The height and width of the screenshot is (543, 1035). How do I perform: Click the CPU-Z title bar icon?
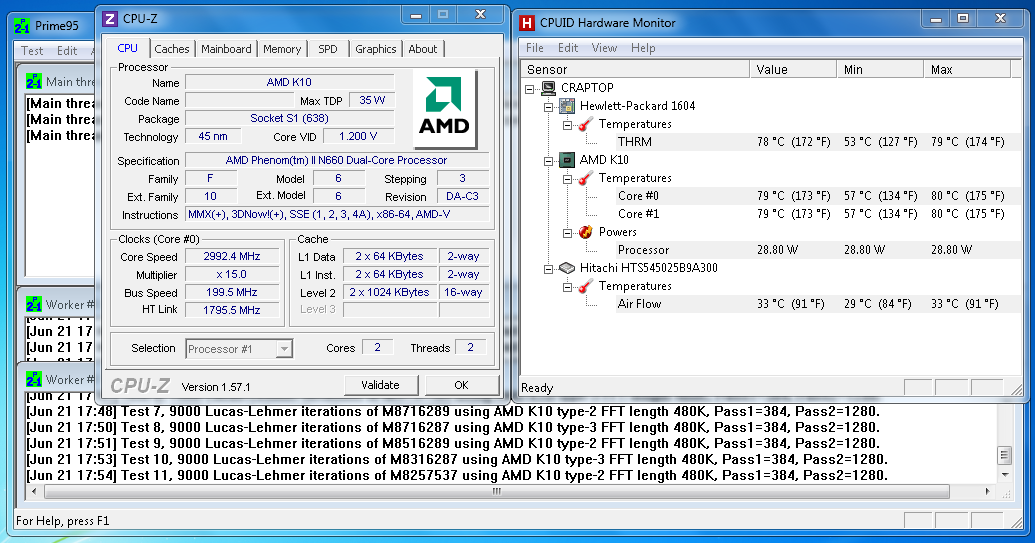110,19
